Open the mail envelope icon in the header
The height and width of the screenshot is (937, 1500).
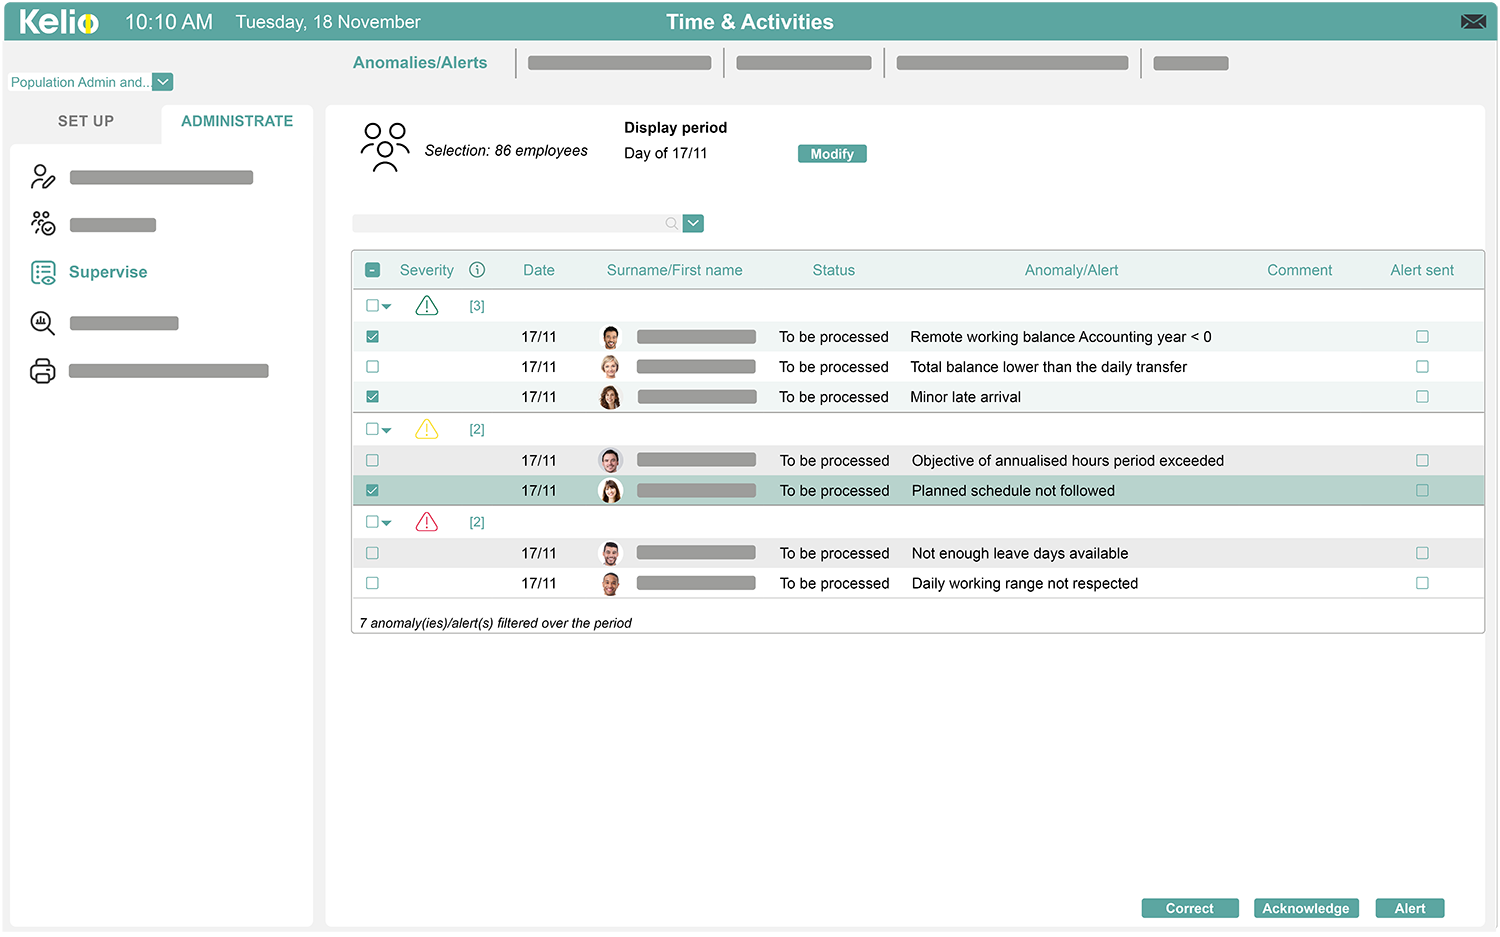click(x=1473, y=20)
